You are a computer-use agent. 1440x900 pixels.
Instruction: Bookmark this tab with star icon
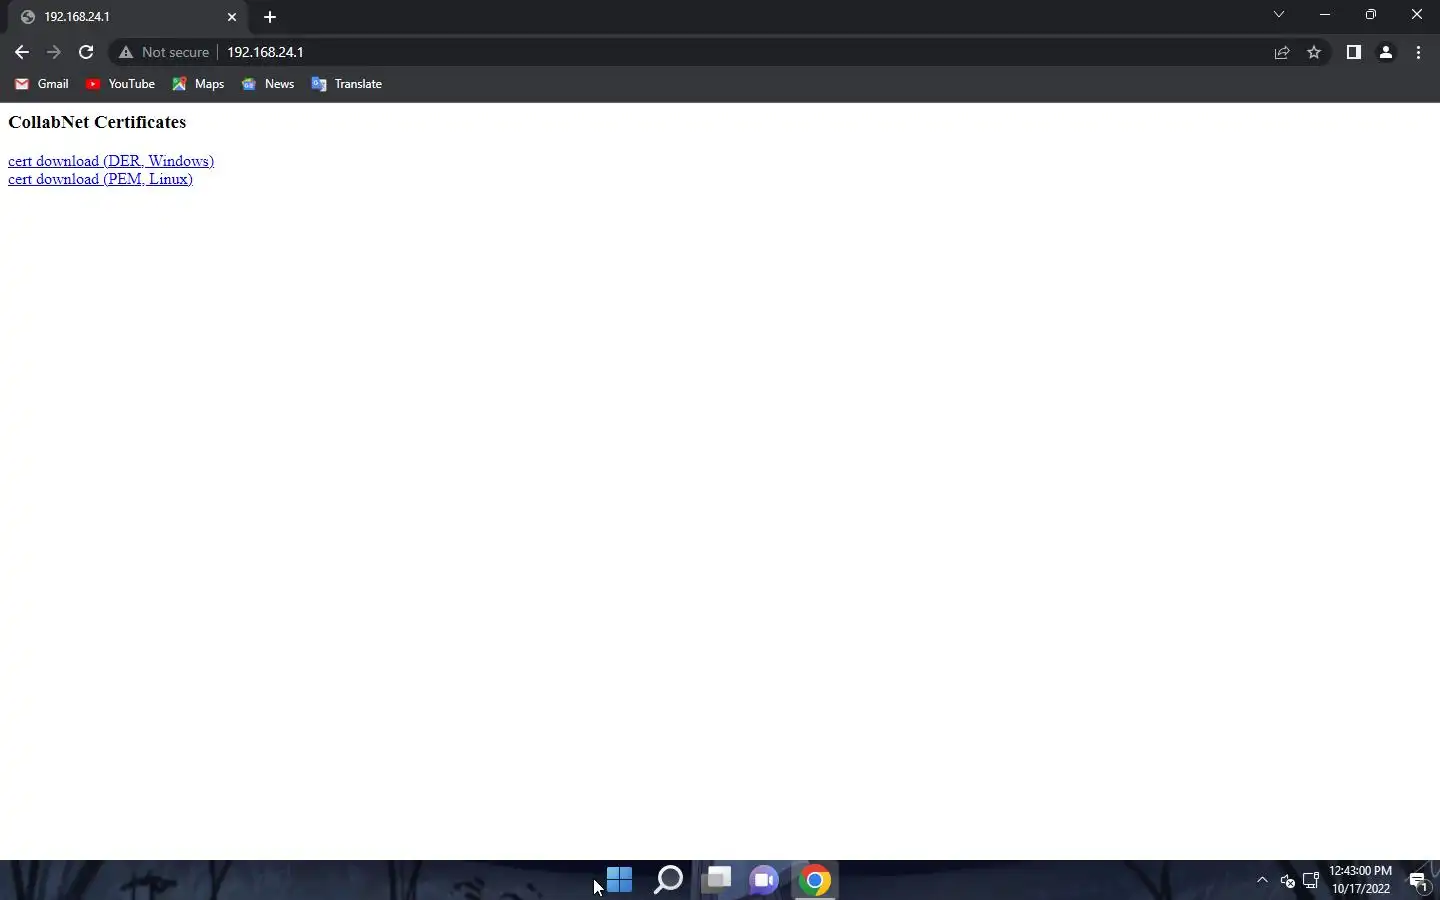point(1314,52)
